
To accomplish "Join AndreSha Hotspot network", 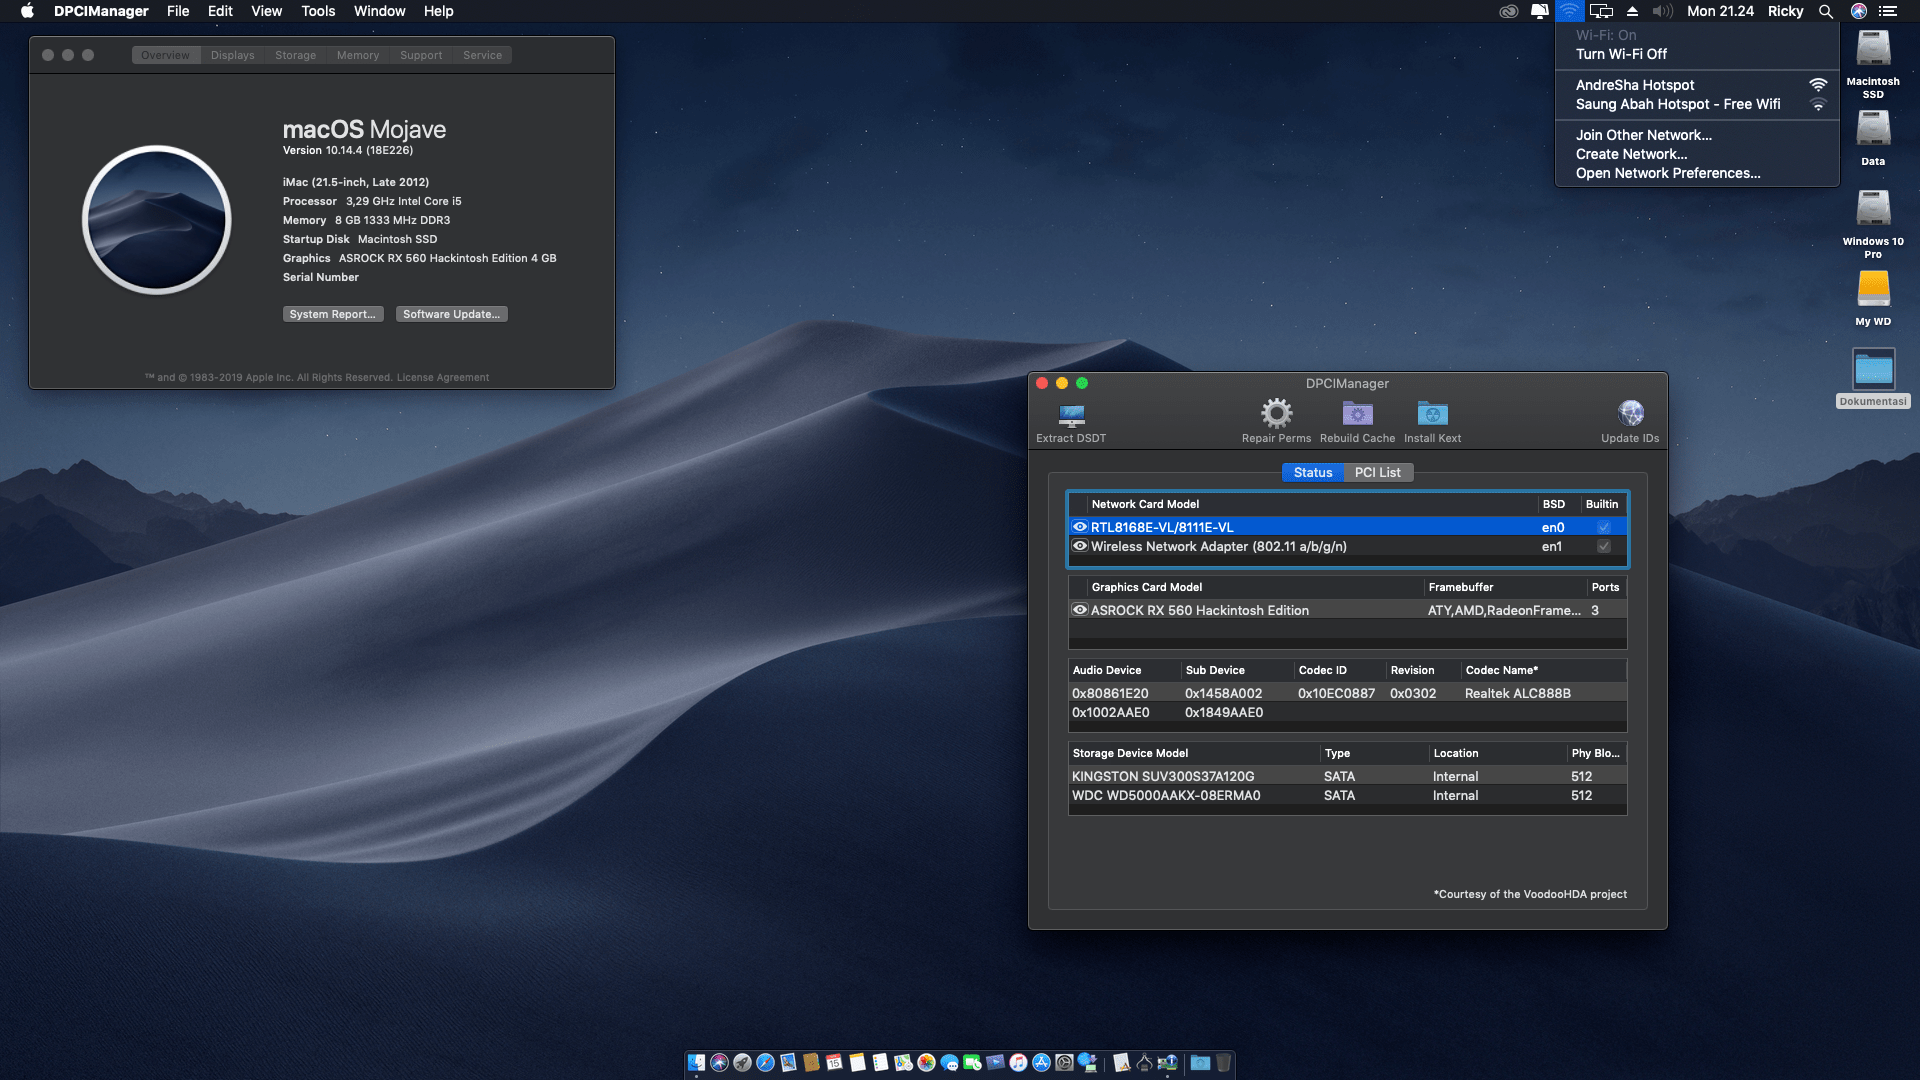I will [1697, 85].
